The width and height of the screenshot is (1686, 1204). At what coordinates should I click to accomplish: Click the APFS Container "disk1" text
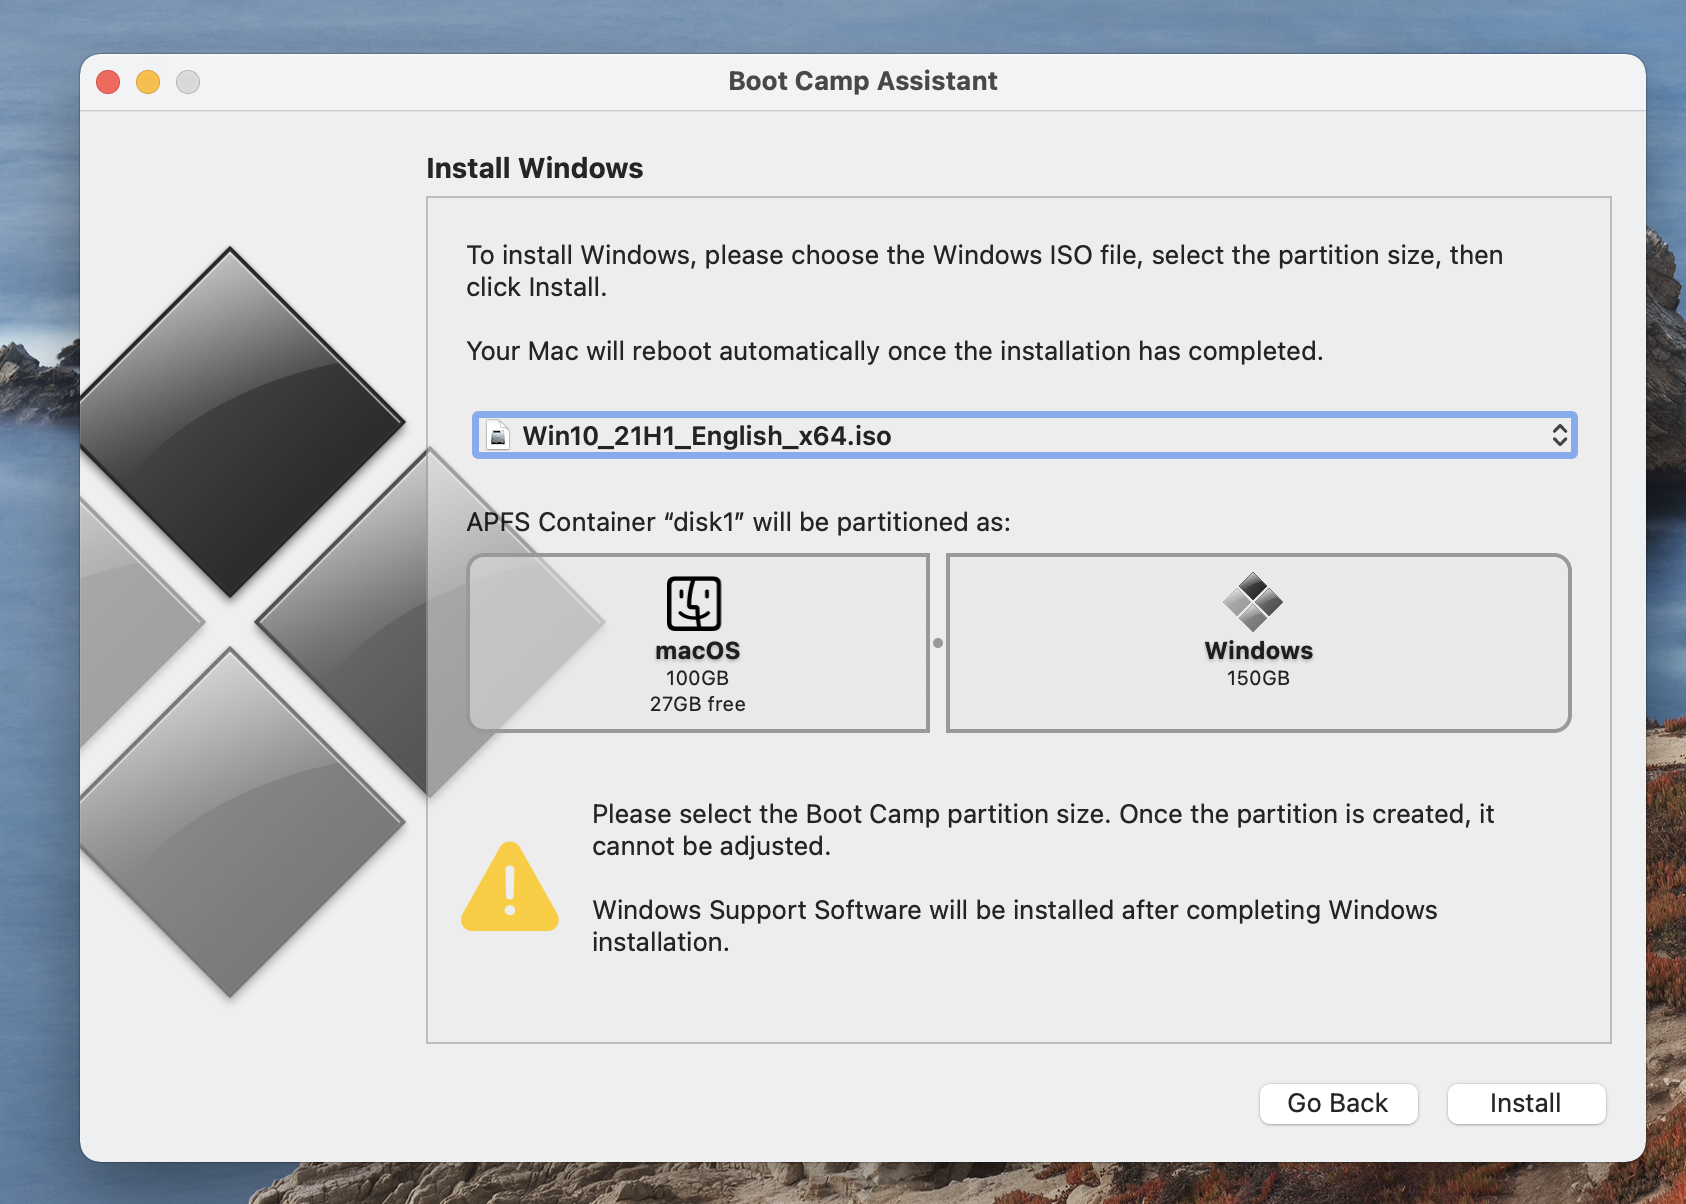pos(739,522)
